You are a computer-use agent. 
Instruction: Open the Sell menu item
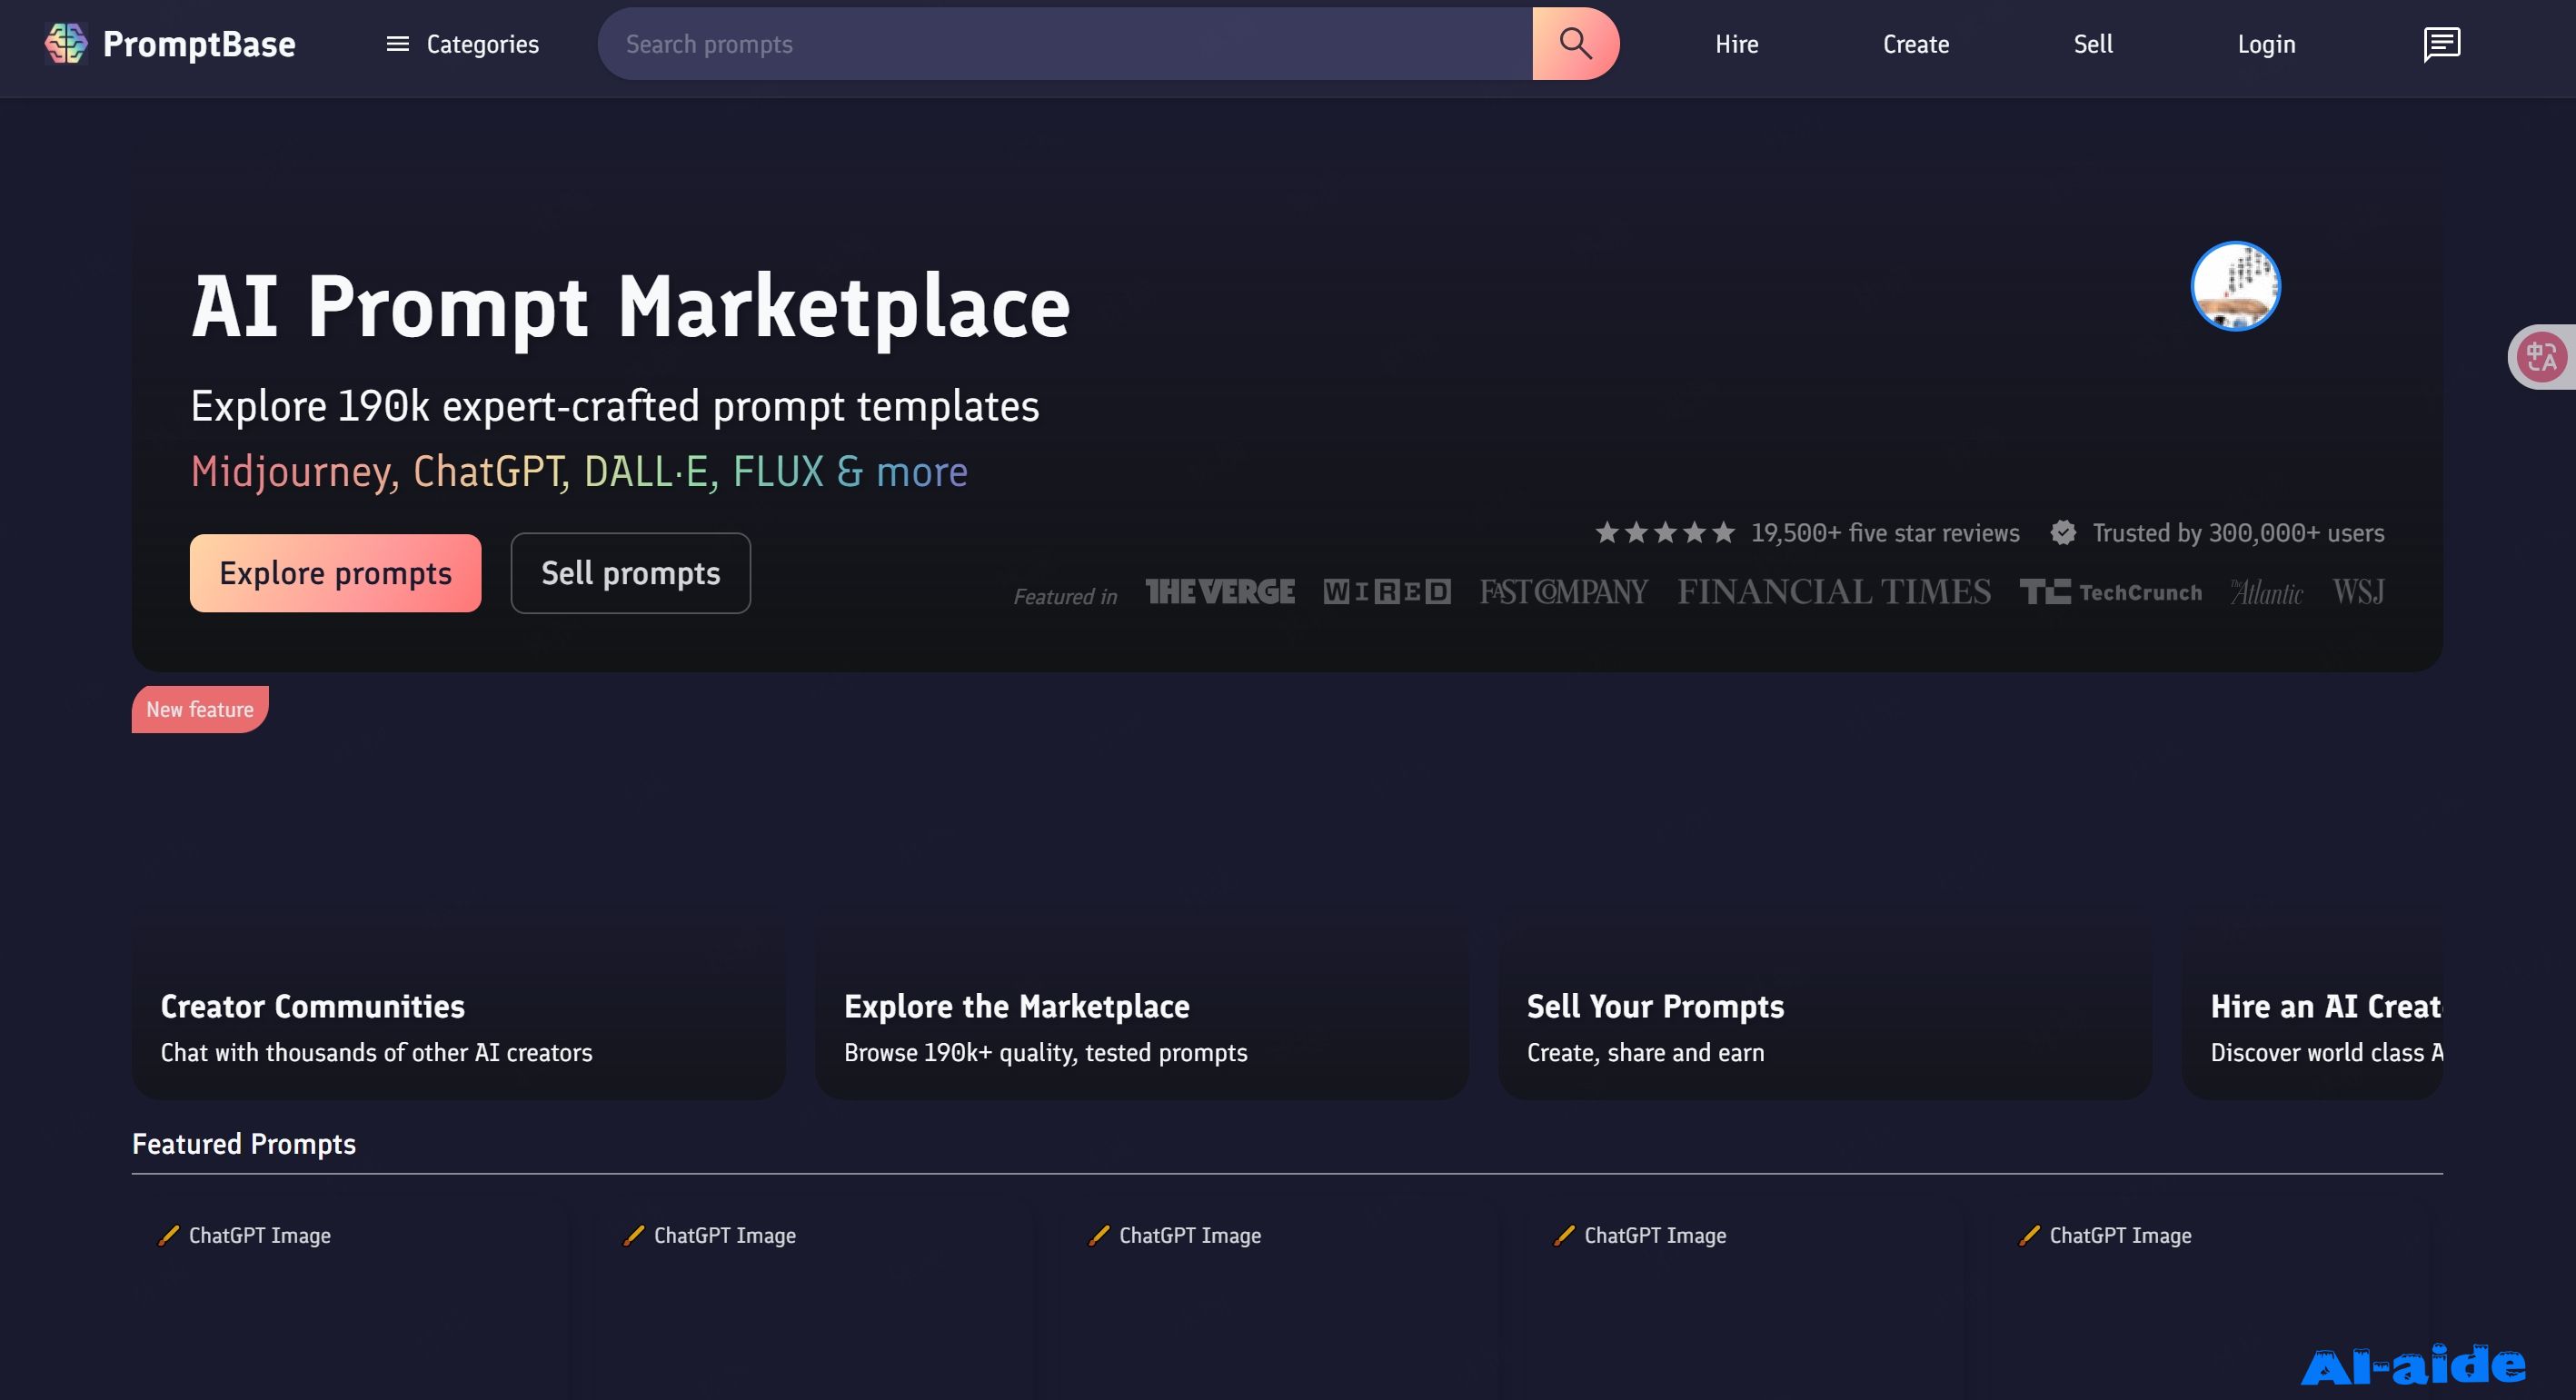[2092, 44]
